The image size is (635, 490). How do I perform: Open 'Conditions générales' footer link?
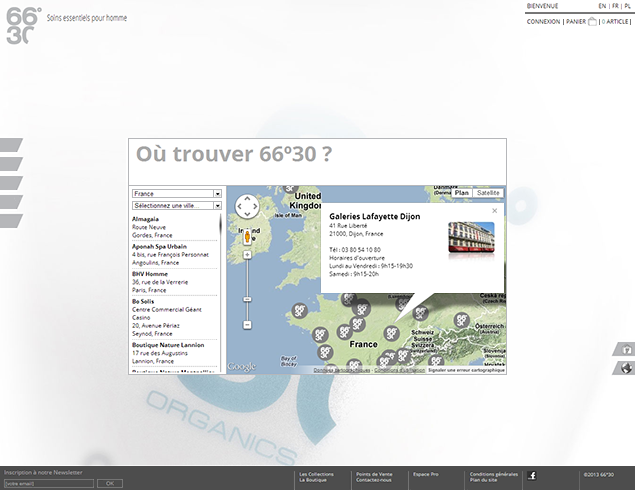[494, 474]
